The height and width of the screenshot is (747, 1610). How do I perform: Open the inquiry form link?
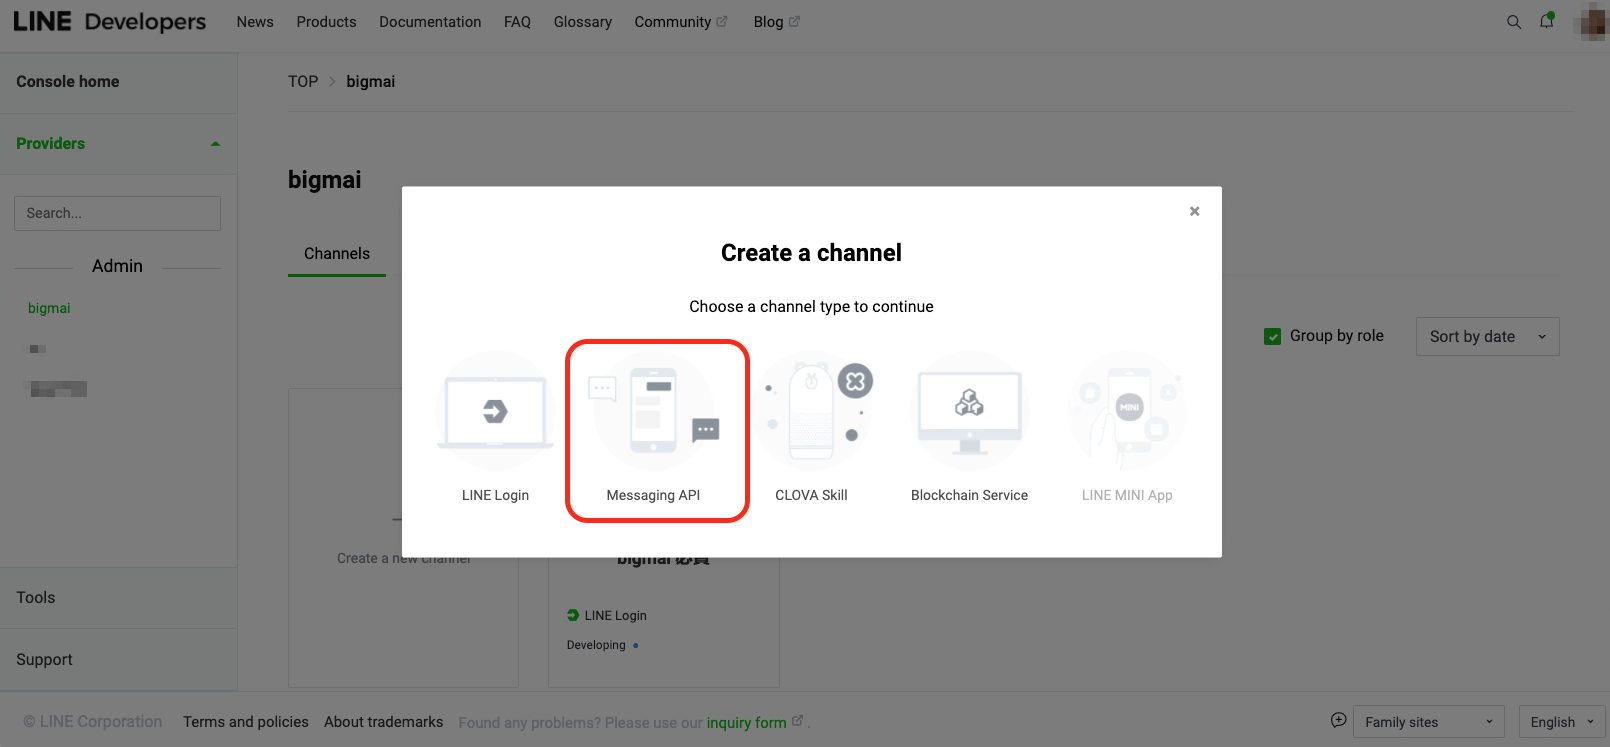click(x=747, y=722)
